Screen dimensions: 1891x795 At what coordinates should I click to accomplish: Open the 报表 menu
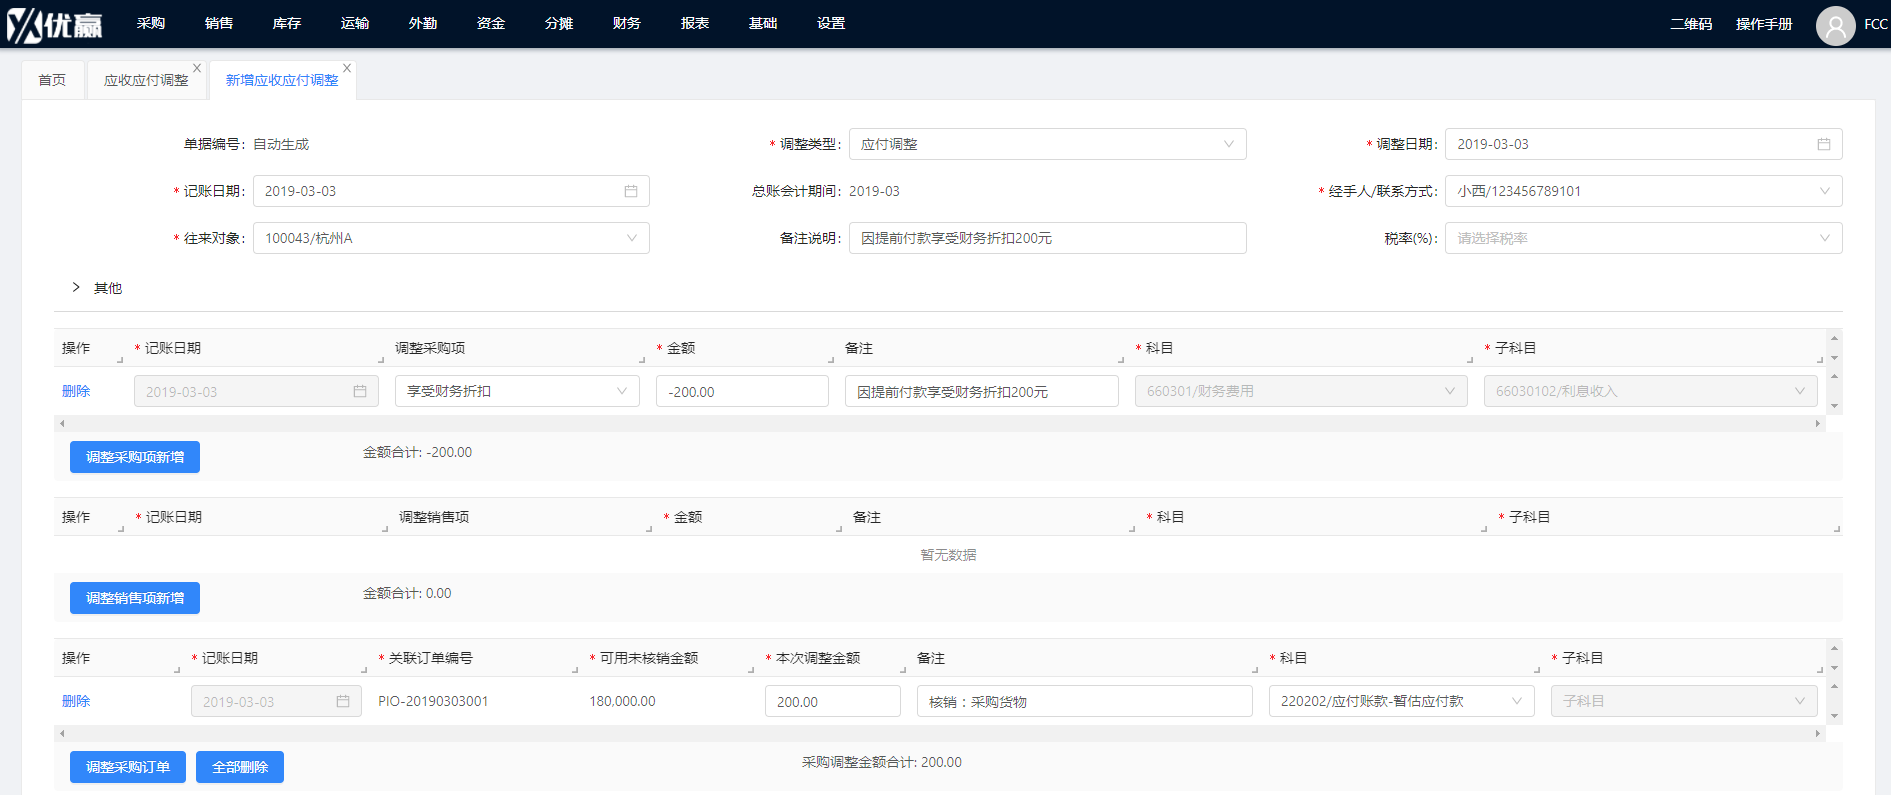click(695, 23)
